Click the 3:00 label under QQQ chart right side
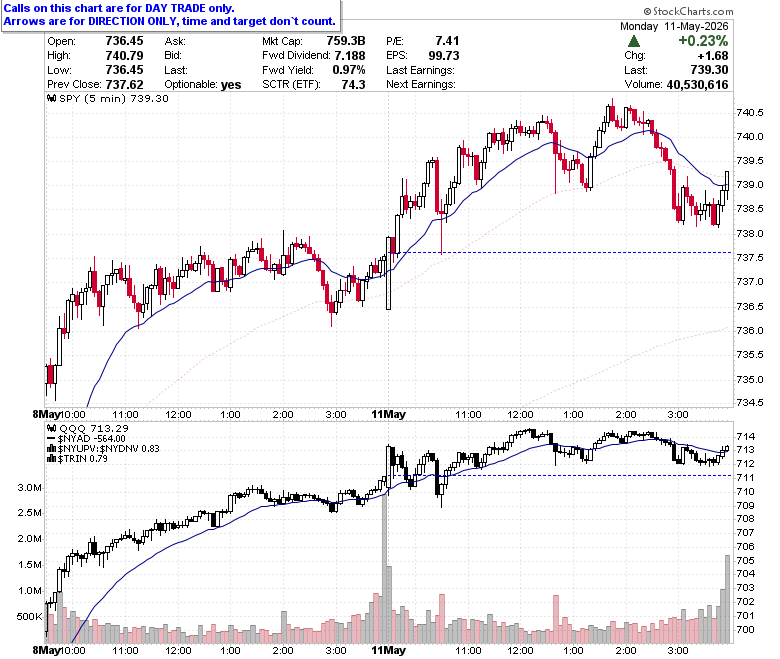 tap(678, 650)
